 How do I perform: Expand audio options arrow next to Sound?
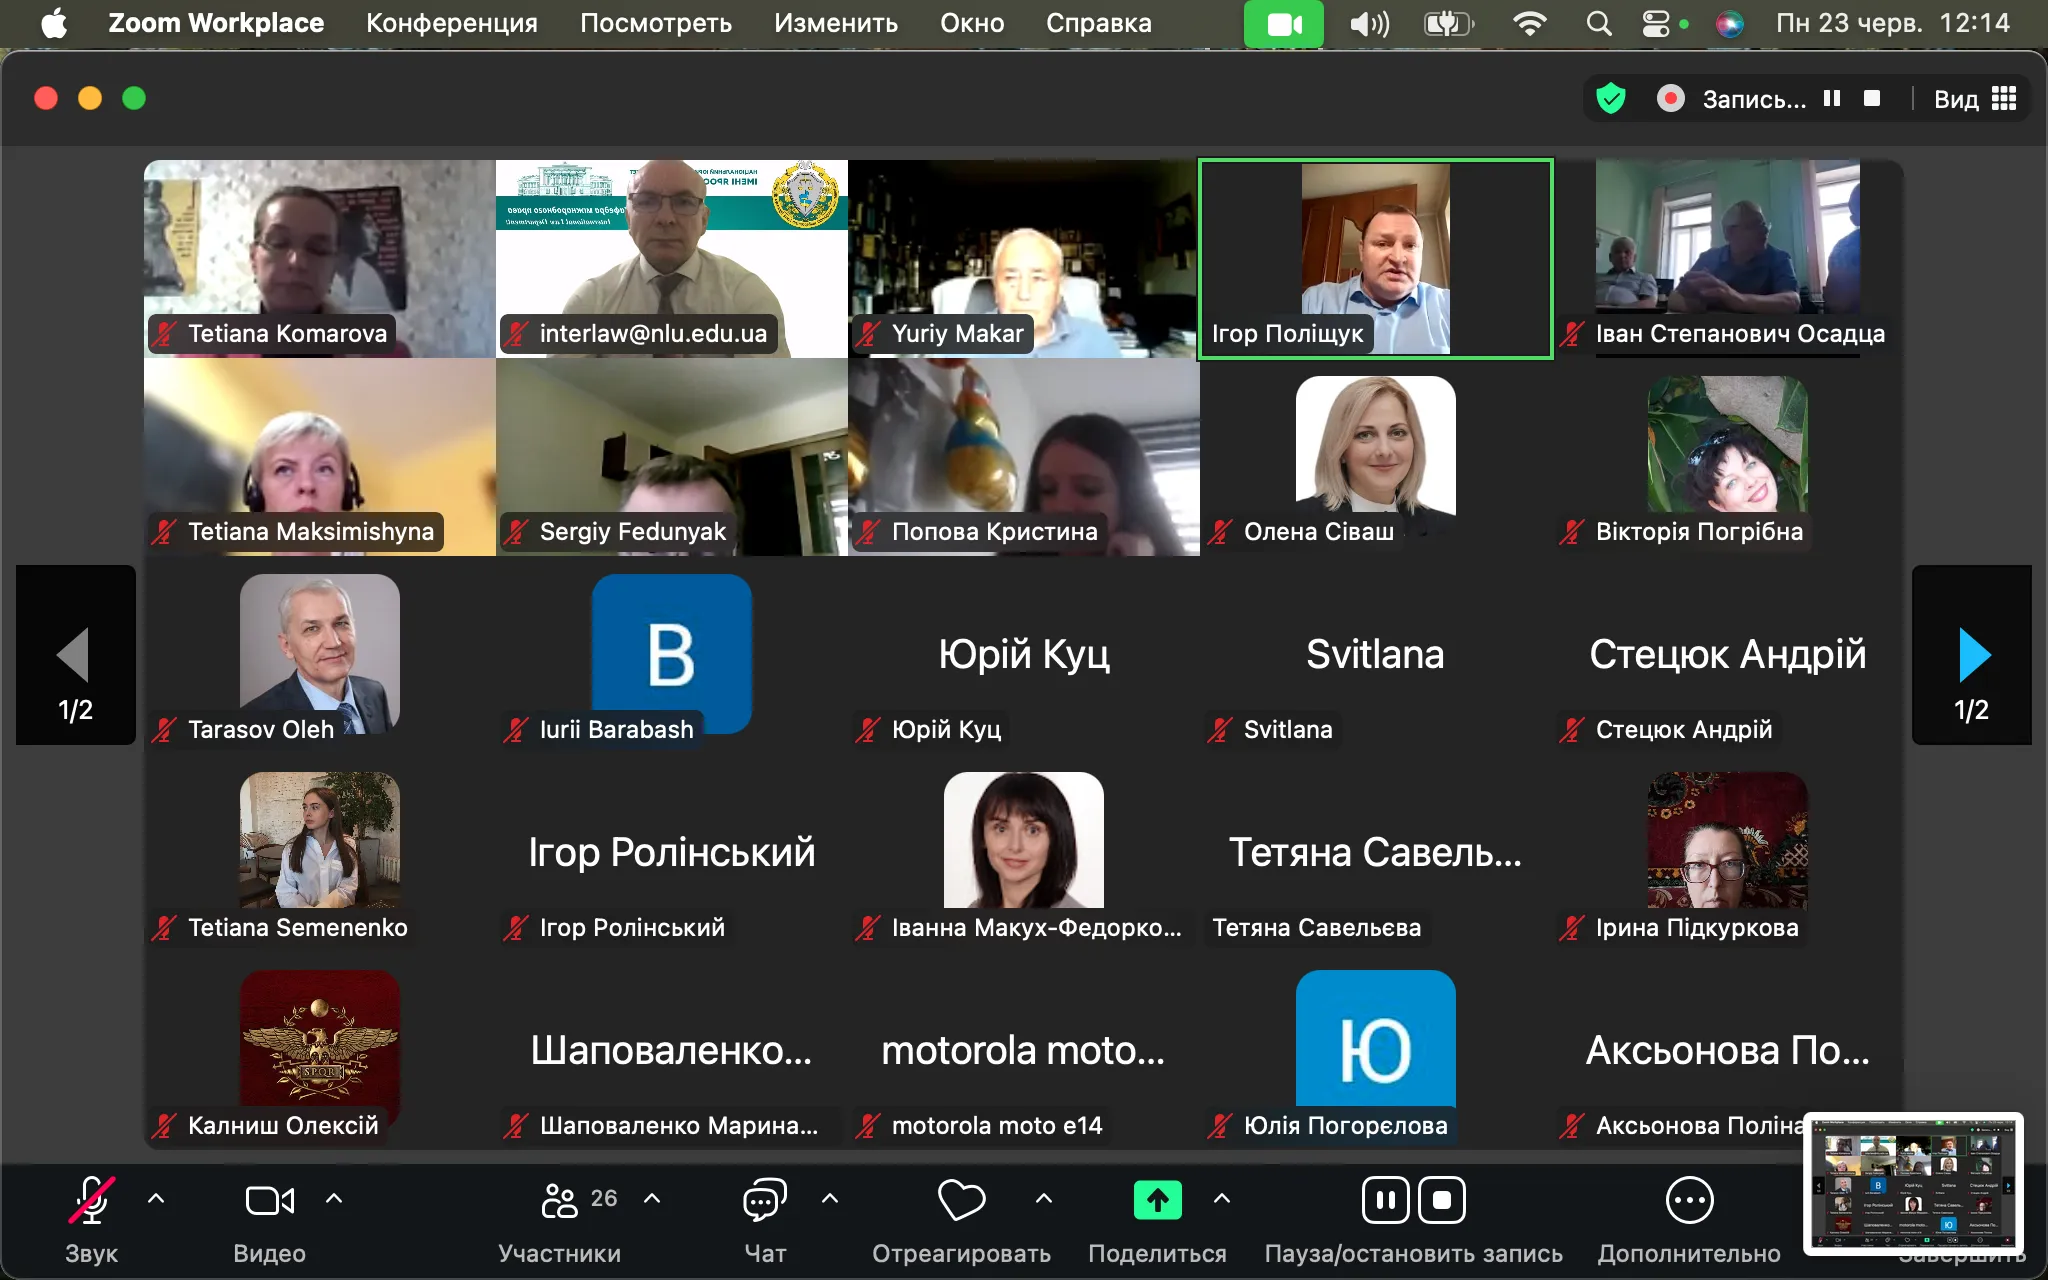coord(156,1198)
